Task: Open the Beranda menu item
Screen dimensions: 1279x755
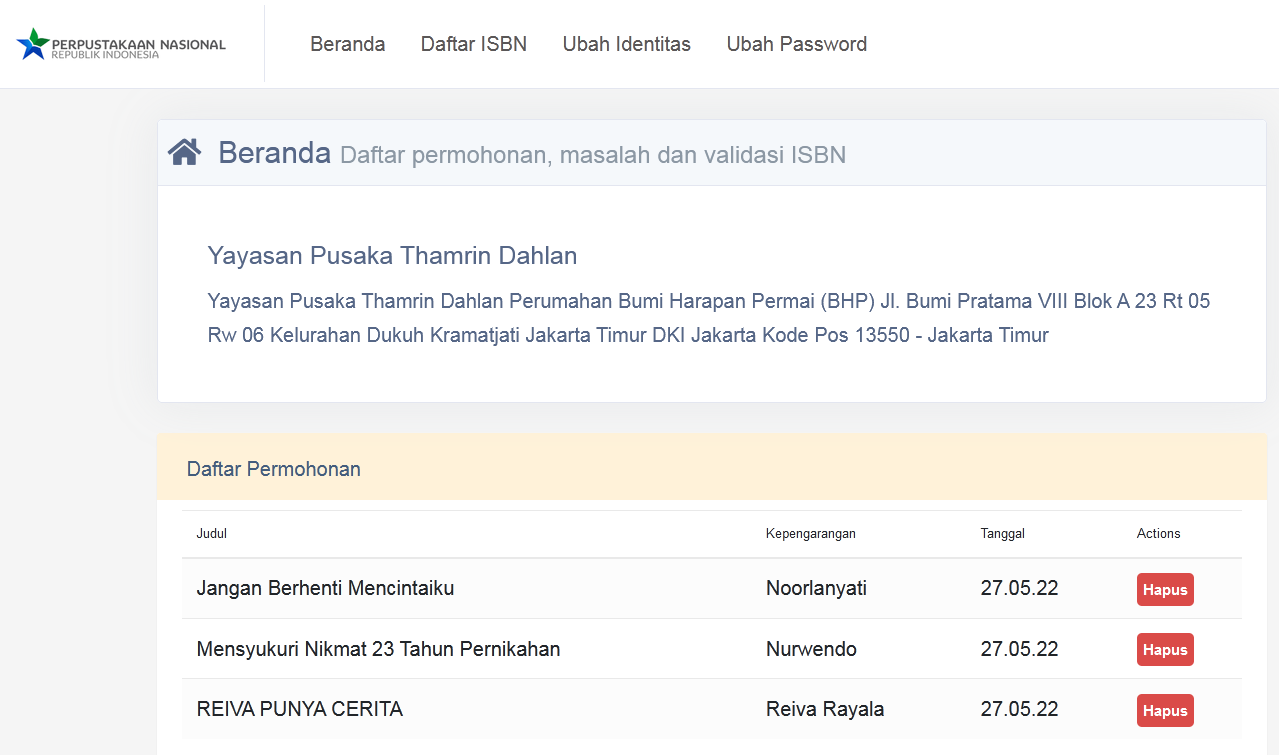Action: [347, 44]
